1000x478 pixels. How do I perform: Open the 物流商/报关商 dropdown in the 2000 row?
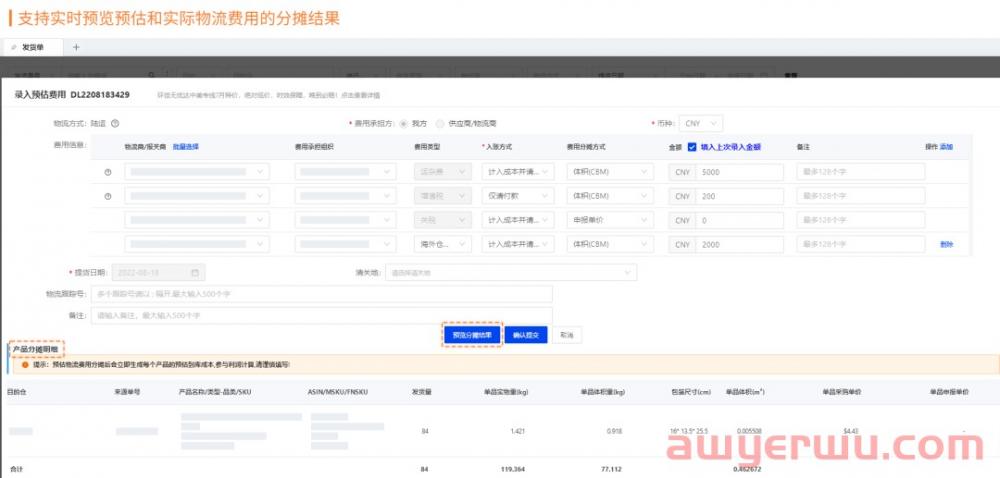pyautogui.click(x=197, y=244)
